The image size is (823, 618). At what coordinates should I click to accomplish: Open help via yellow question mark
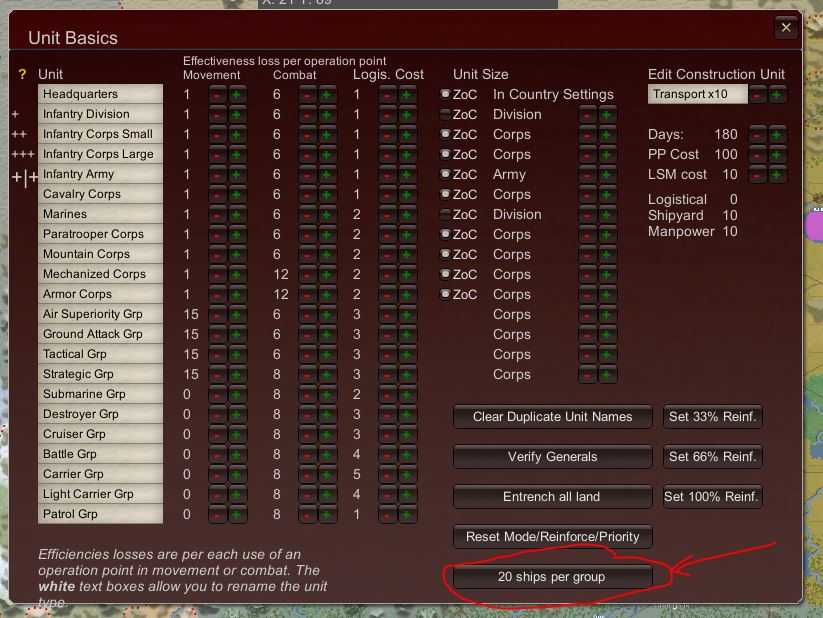[22, 75]
